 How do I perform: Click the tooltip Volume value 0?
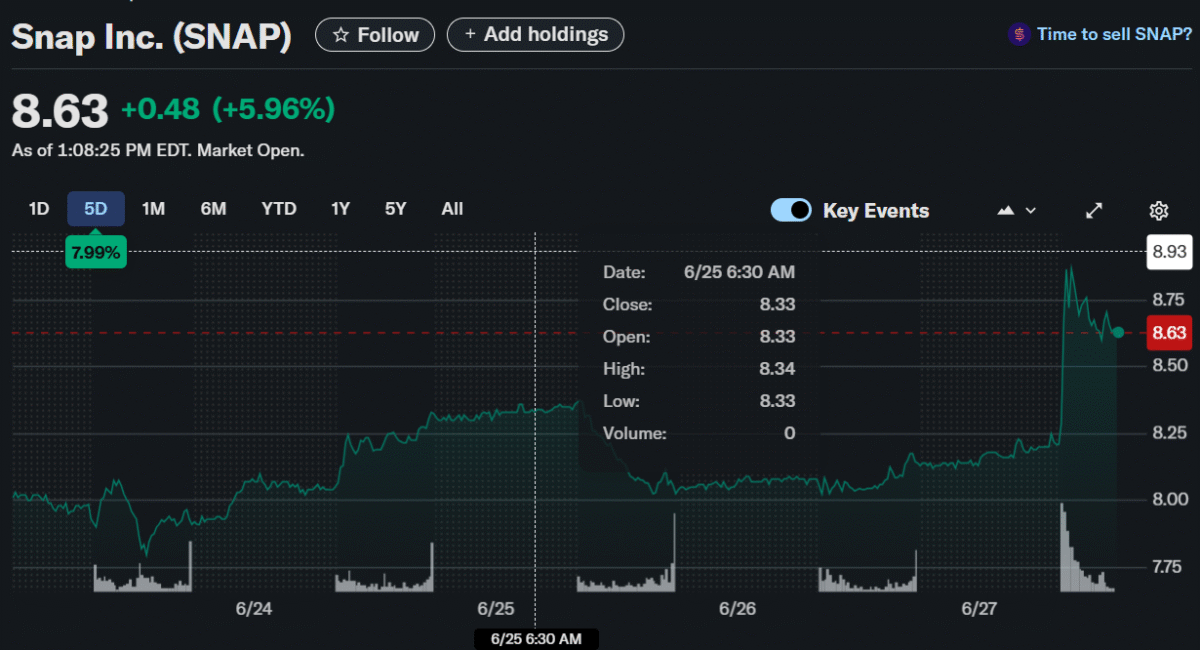[790, 433]
